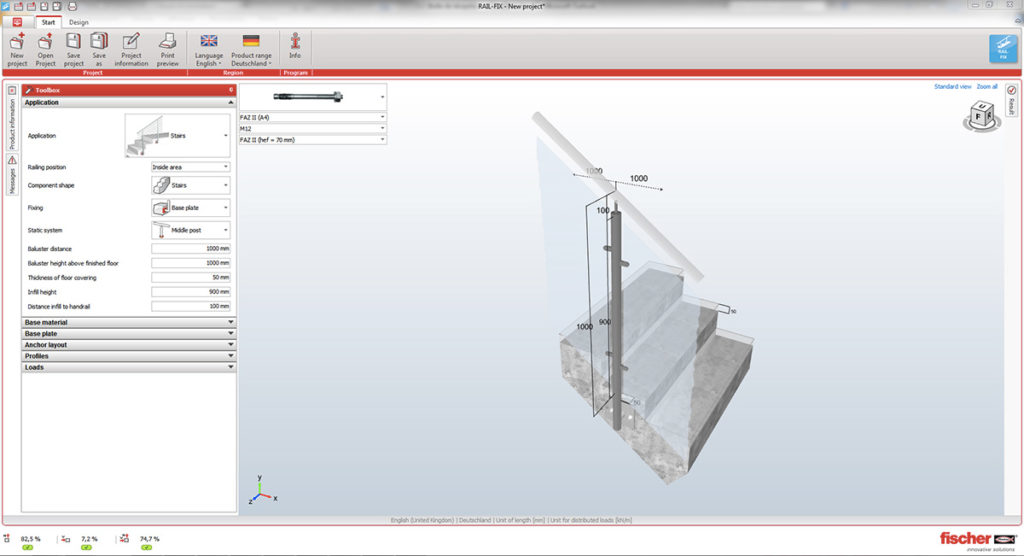
Task: Open Project information from the ribbon
Action: [131, 49]
